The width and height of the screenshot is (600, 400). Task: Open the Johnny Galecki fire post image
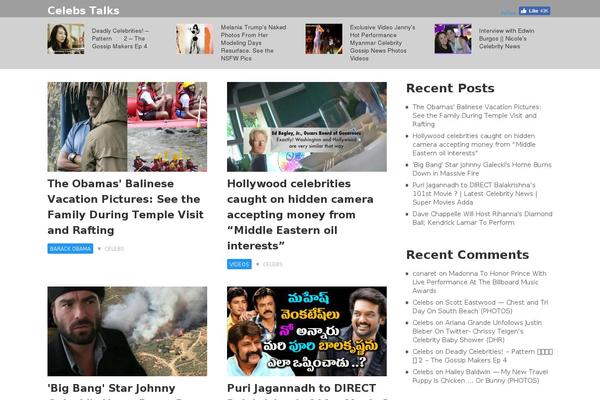(127, 331)
